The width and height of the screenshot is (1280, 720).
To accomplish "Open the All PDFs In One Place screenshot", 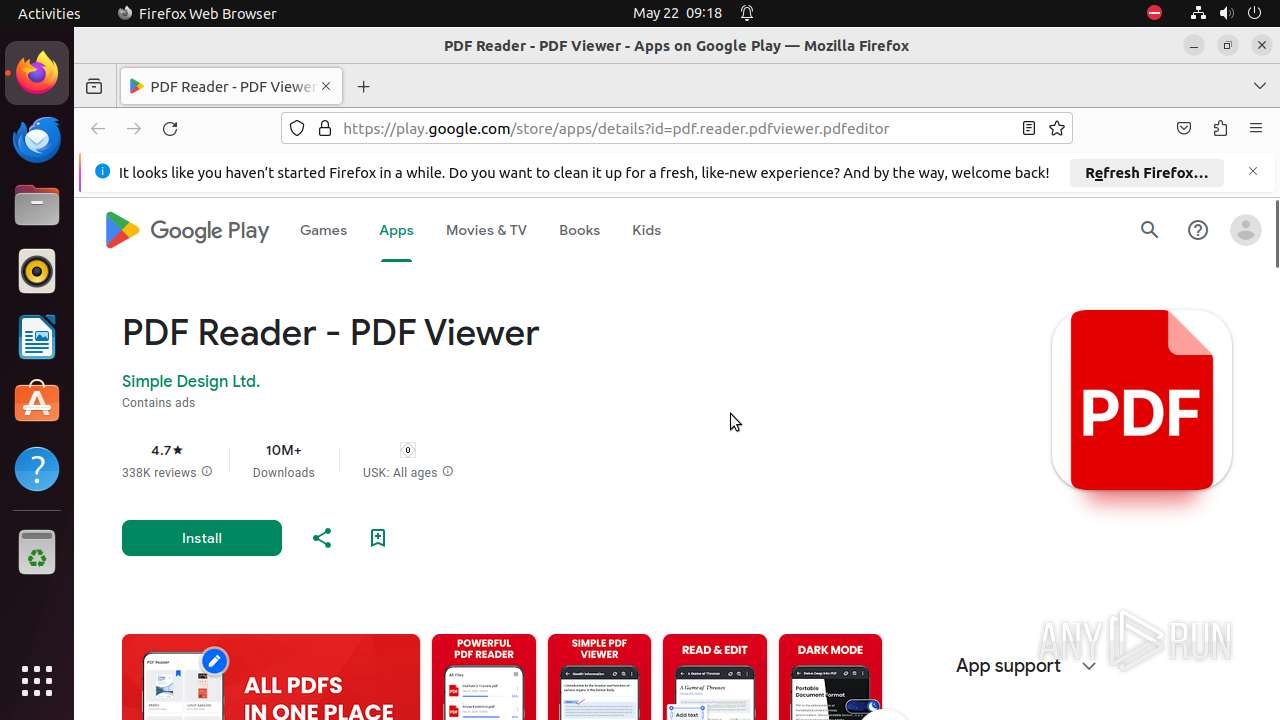I will [x=271, y=677].
